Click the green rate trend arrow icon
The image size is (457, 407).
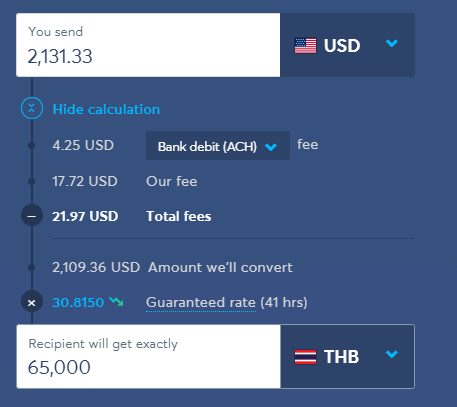[x=117, y=301]
